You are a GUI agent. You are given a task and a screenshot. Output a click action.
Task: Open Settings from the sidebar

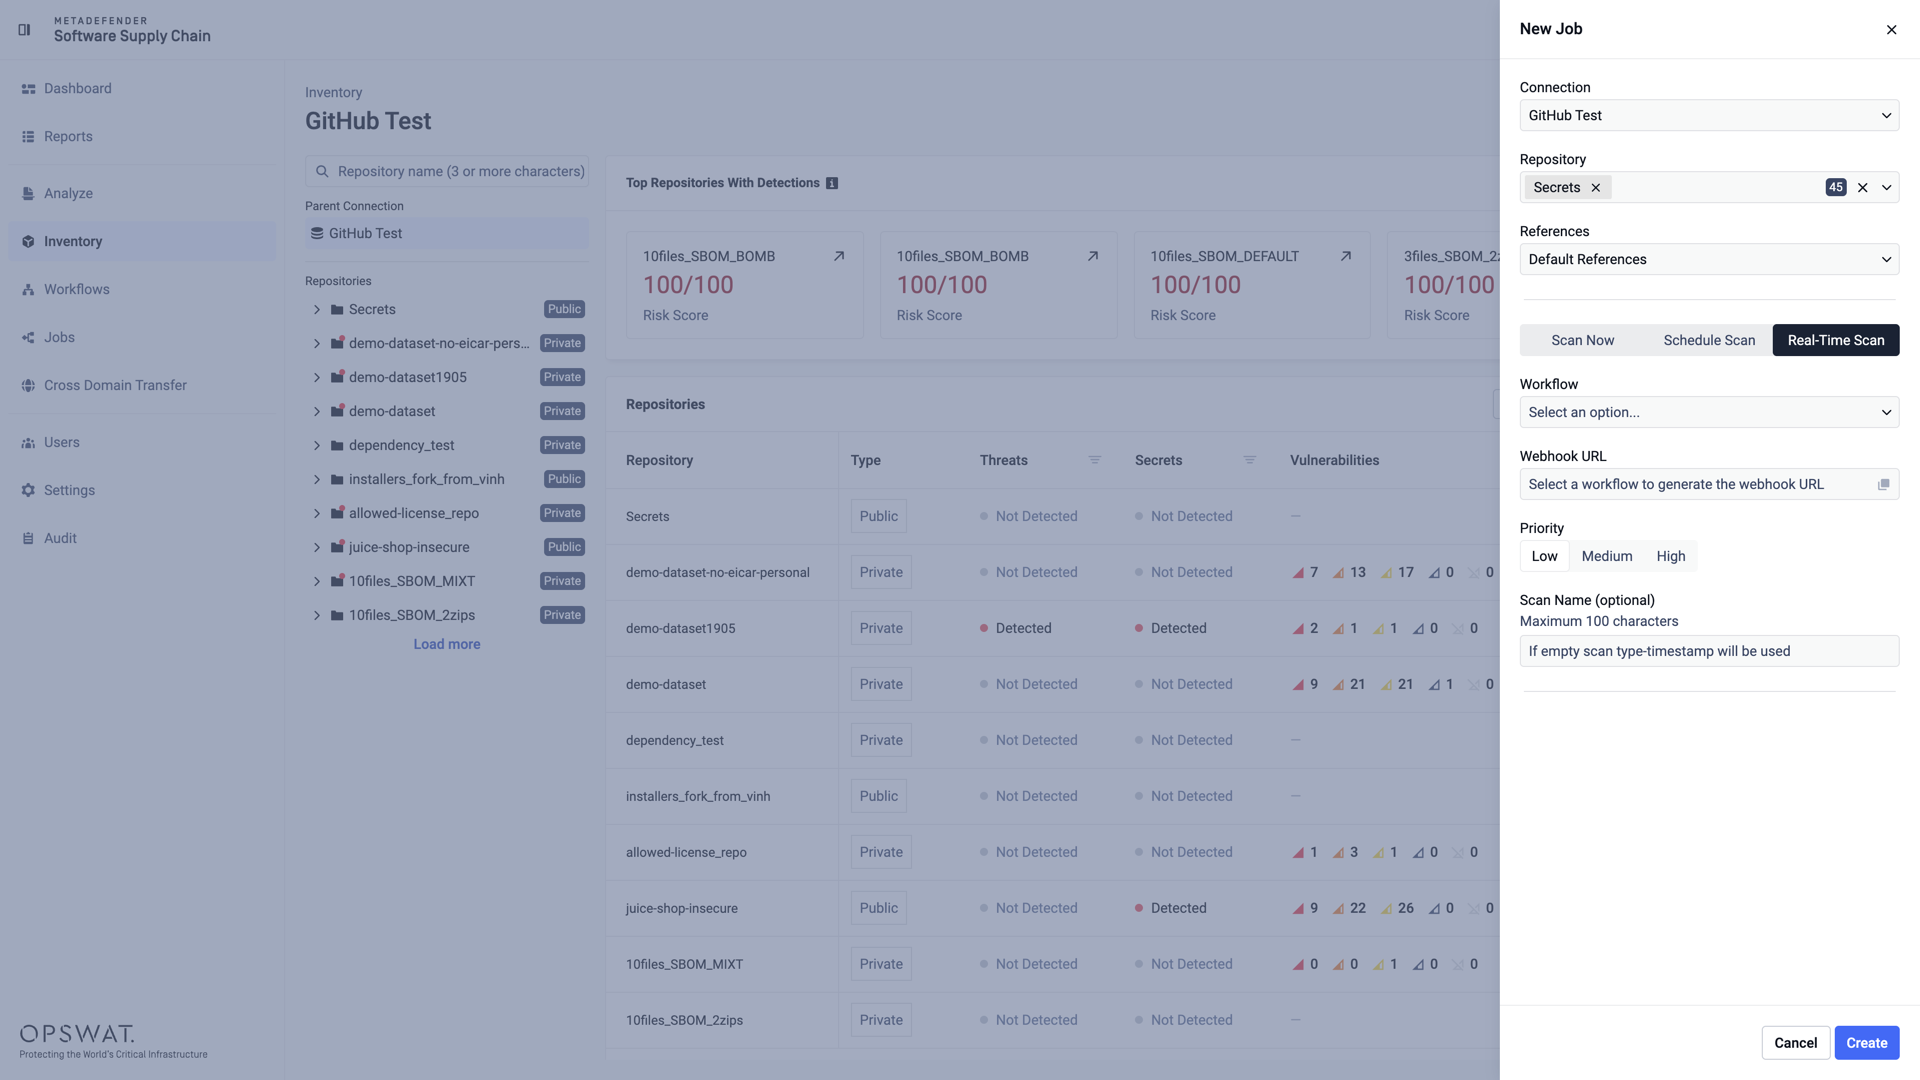pyautogui.click(x=141, y=490)
